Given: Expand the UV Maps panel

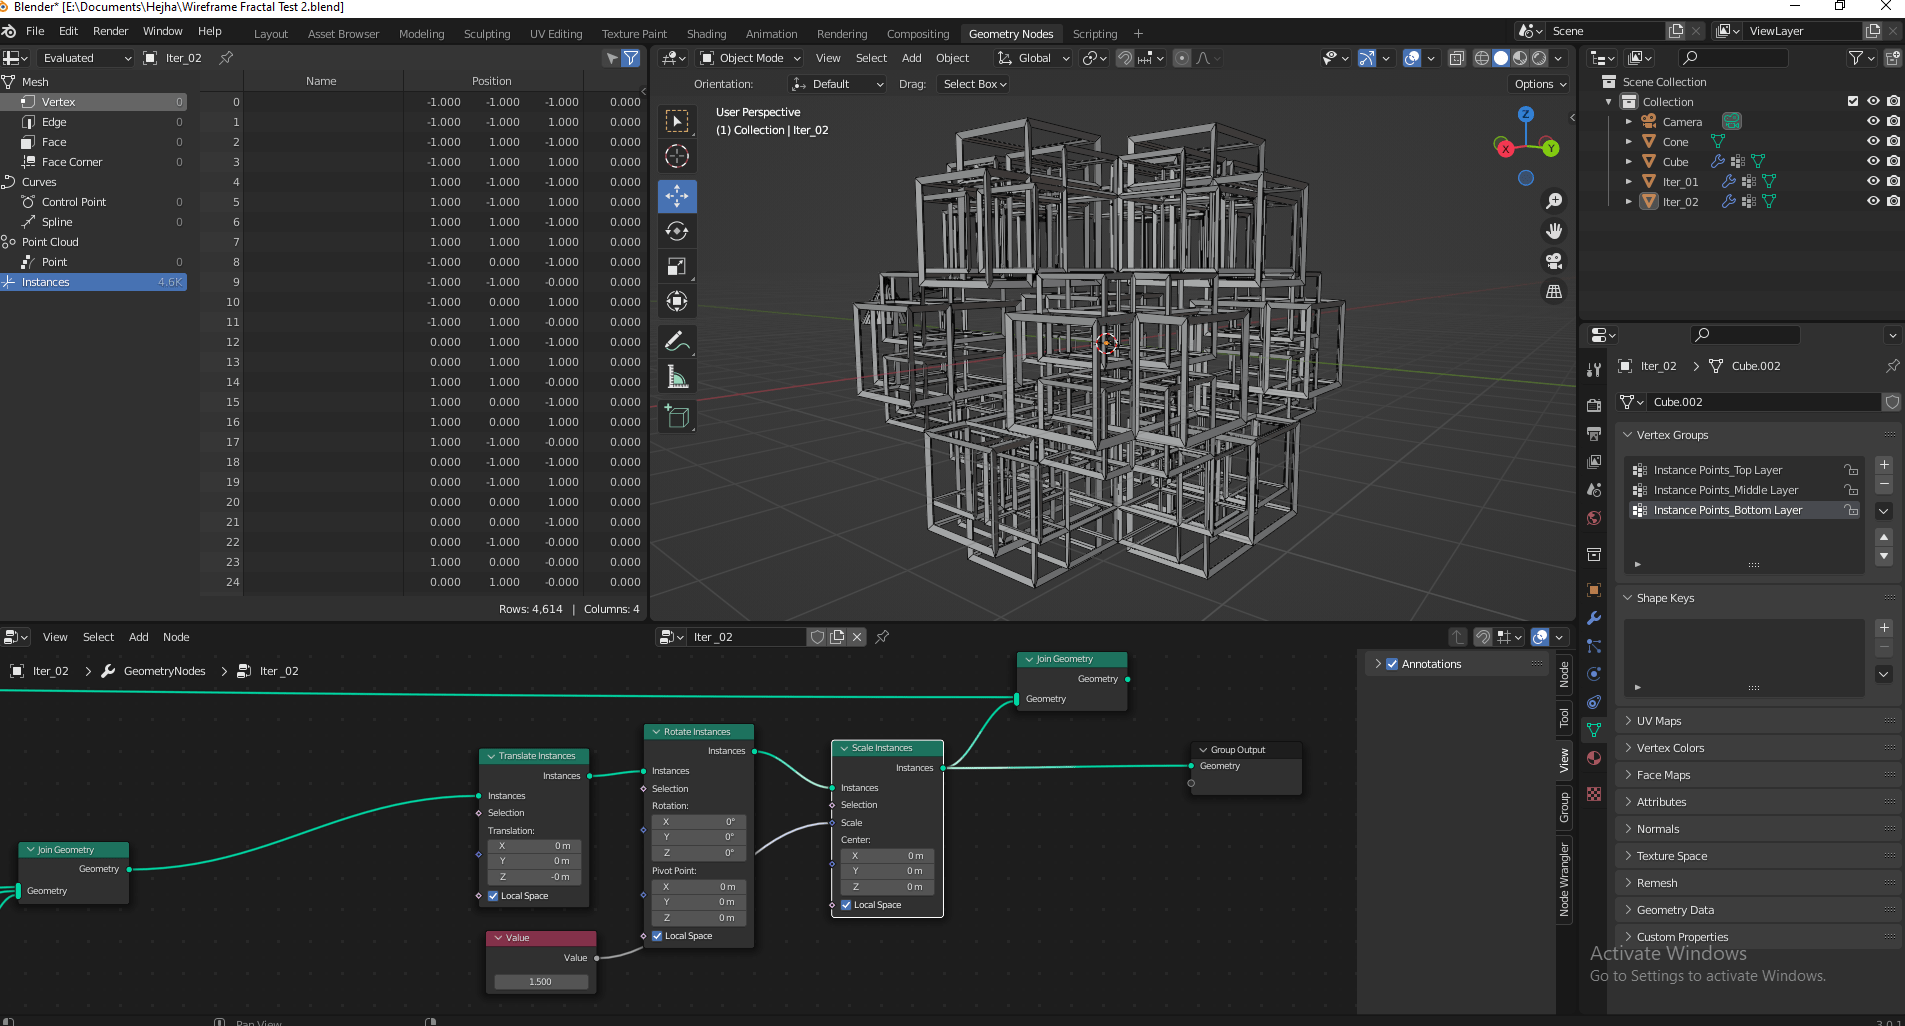Looking at the screenshot, I should coord(1658,721).
